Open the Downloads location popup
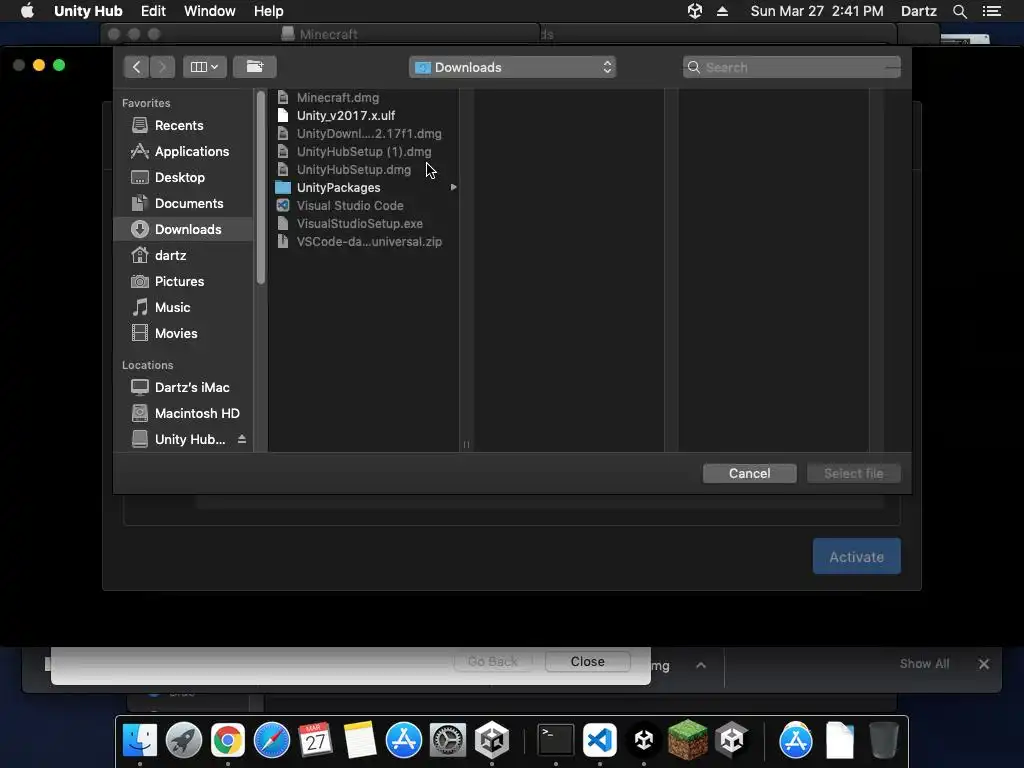 [513, 67]
